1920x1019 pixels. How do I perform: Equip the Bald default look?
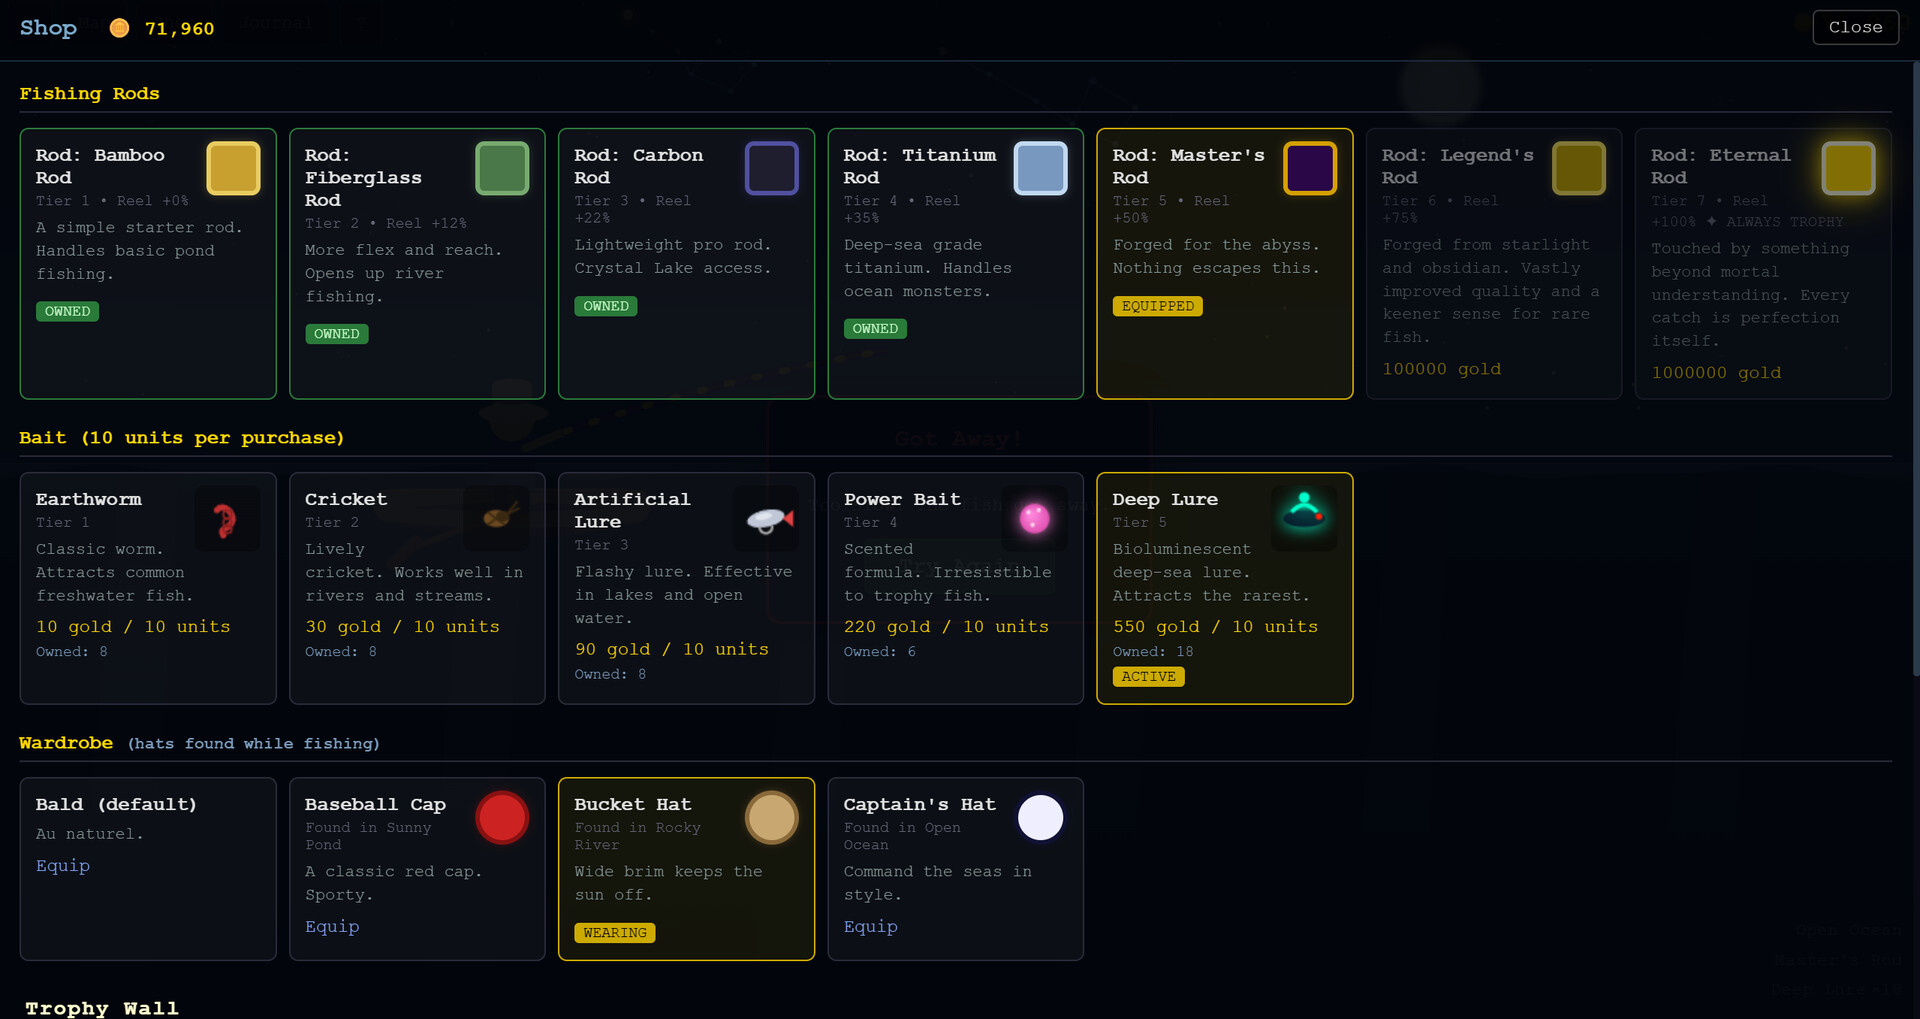pos(63,866)
